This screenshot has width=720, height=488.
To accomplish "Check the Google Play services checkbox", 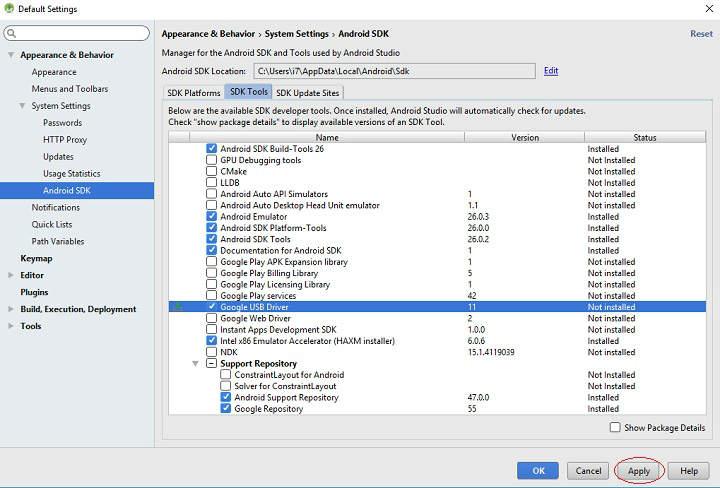I will 211,295.
